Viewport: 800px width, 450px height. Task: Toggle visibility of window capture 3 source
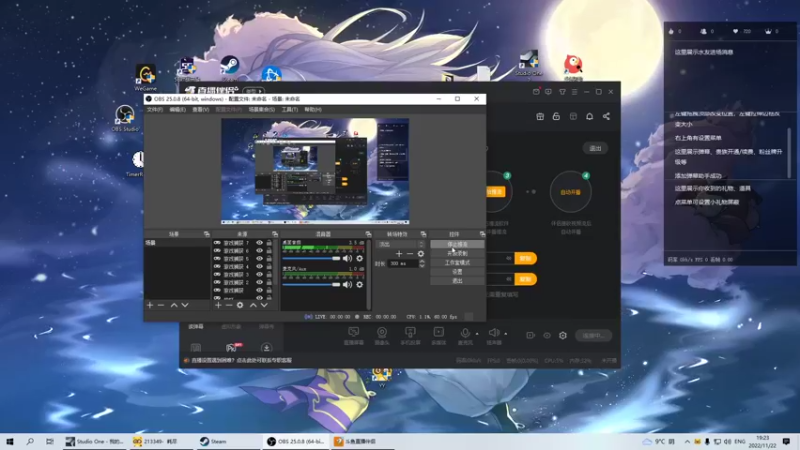259,274
